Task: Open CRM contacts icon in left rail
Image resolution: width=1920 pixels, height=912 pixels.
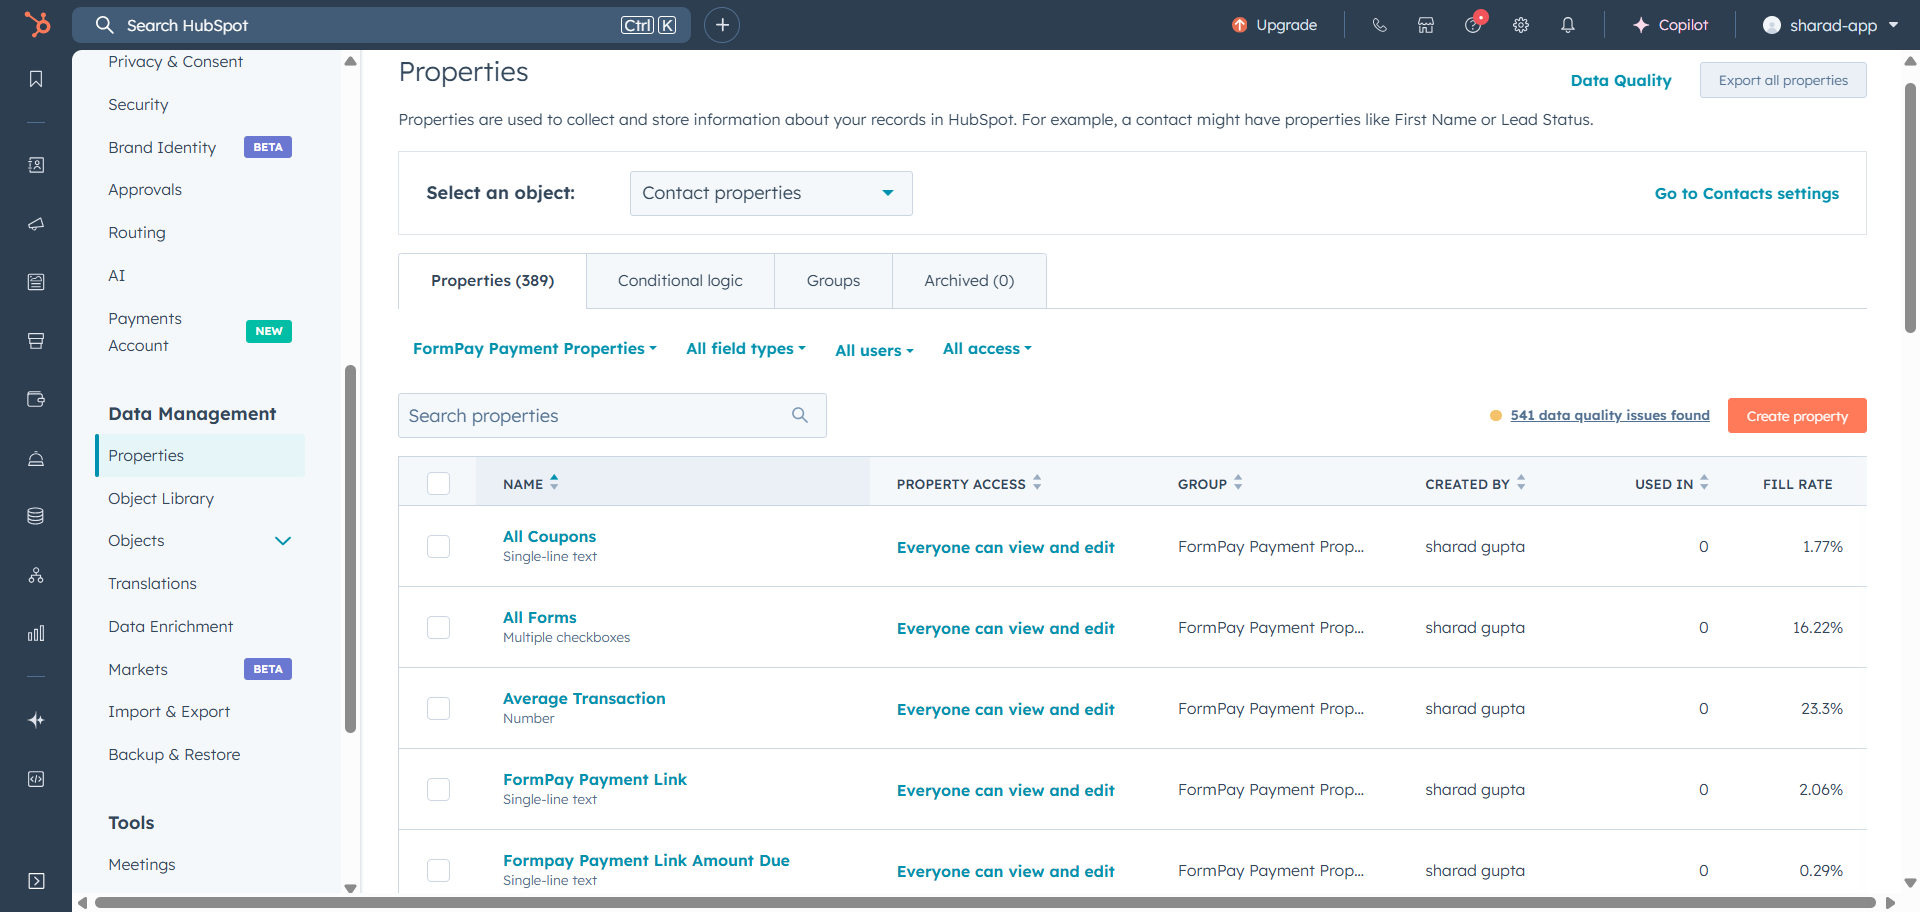Action: click(x=36, y=165)
